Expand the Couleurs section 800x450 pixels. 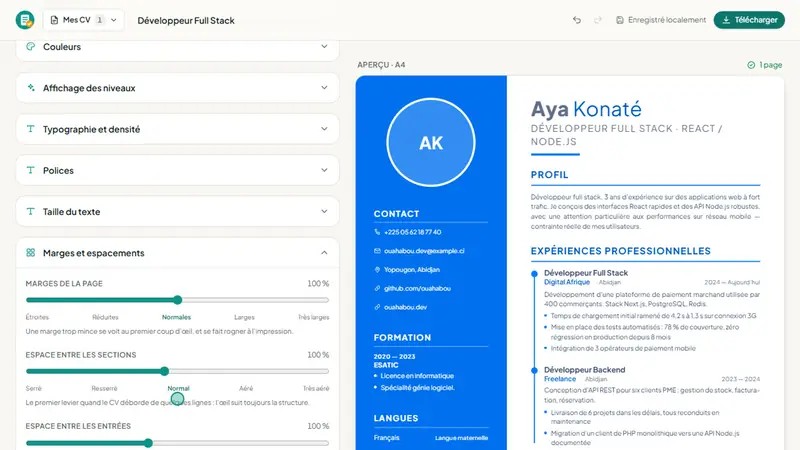178,47
